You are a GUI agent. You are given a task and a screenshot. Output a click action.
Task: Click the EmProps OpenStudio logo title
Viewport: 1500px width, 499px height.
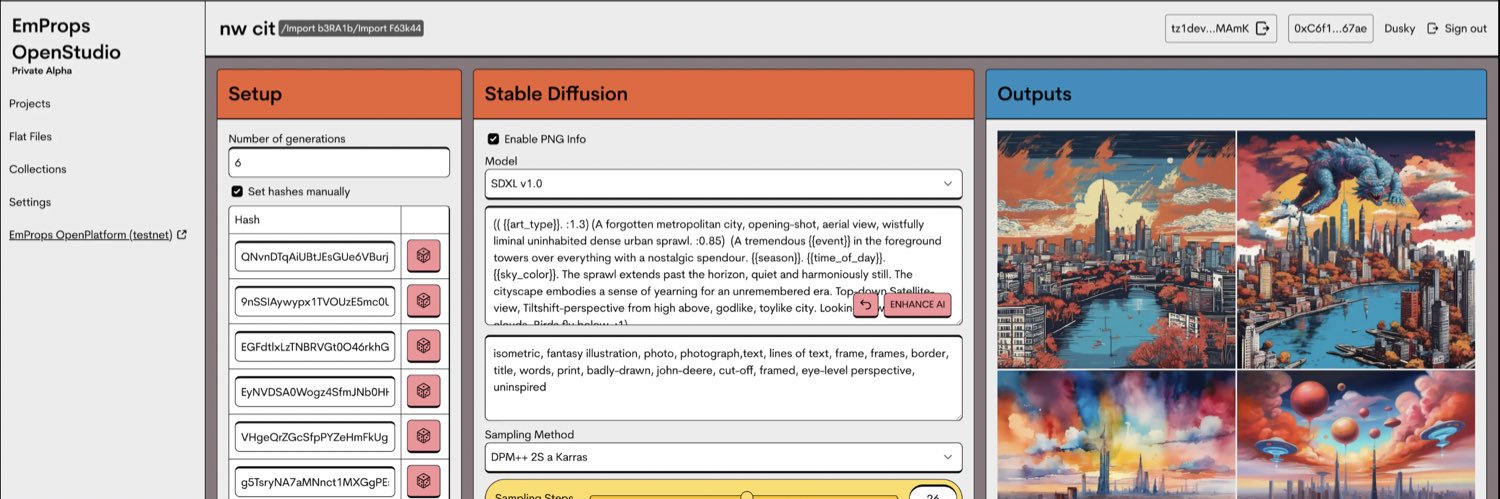(x=66, y=40)
